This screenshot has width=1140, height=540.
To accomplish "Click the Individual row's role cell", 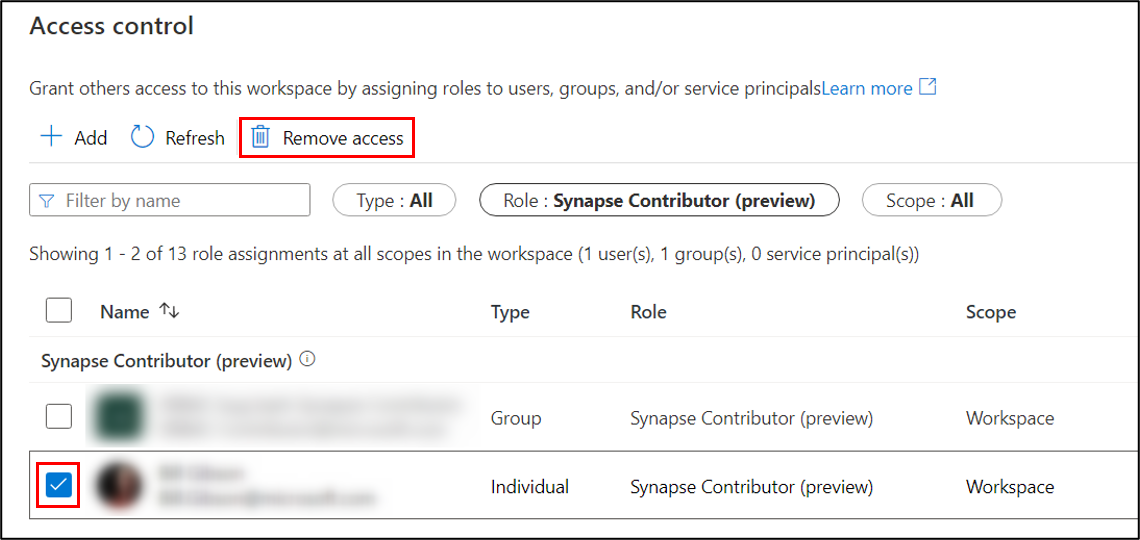I will 751,486.
